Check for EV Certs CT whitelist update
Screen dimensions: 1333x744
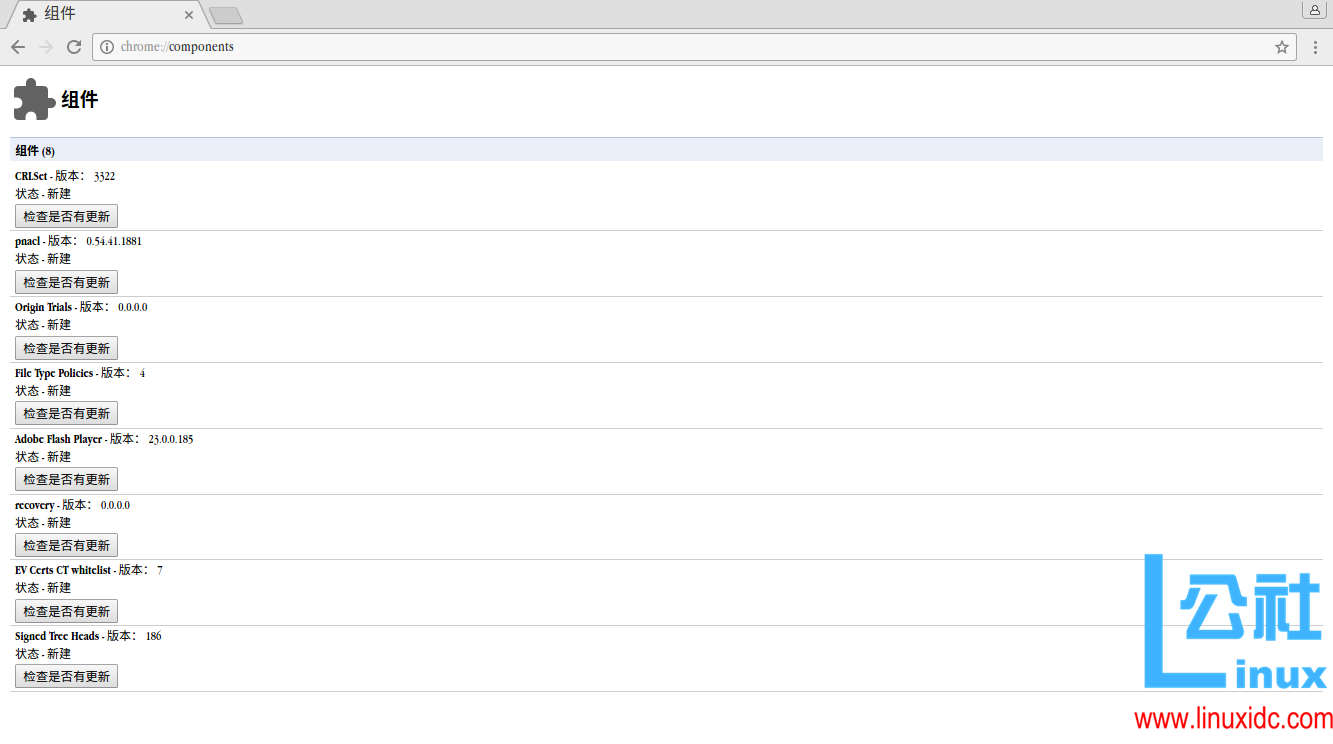pyautogui.click(x=66, y=611)
